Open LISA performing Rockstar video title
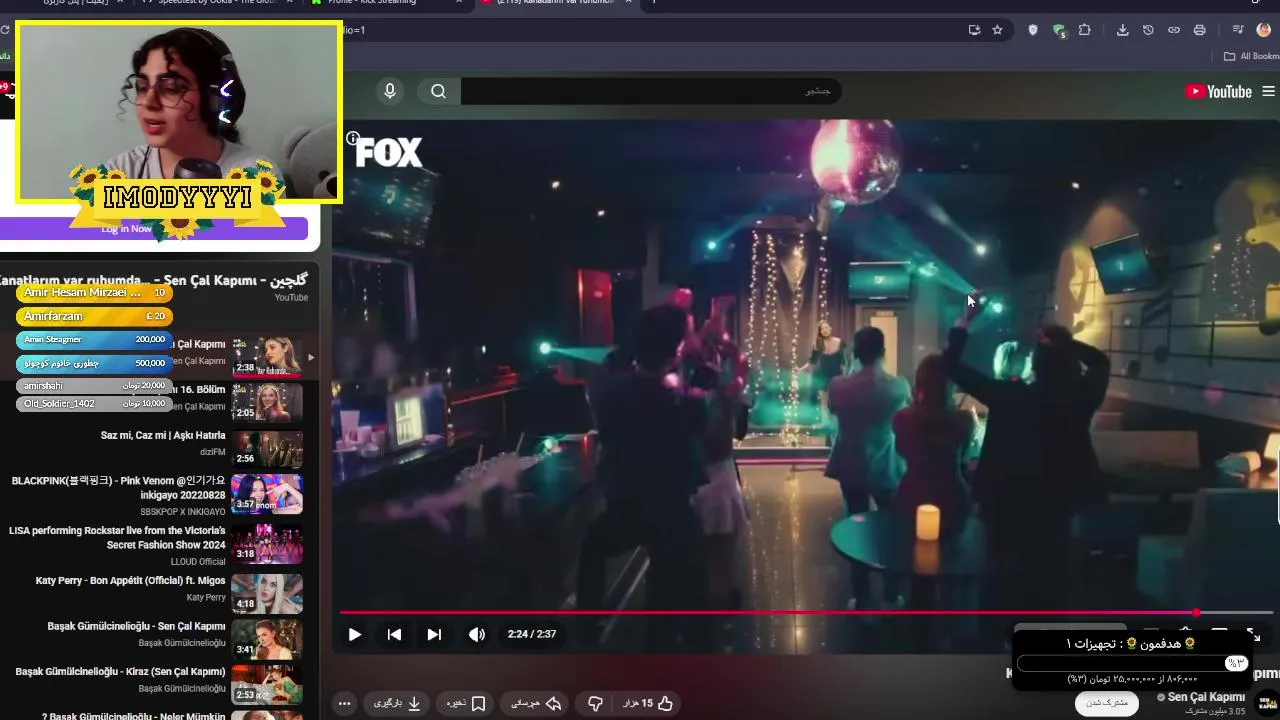Image resolution: width=1280 pixels, height=720 pixels. coord(117,538)
